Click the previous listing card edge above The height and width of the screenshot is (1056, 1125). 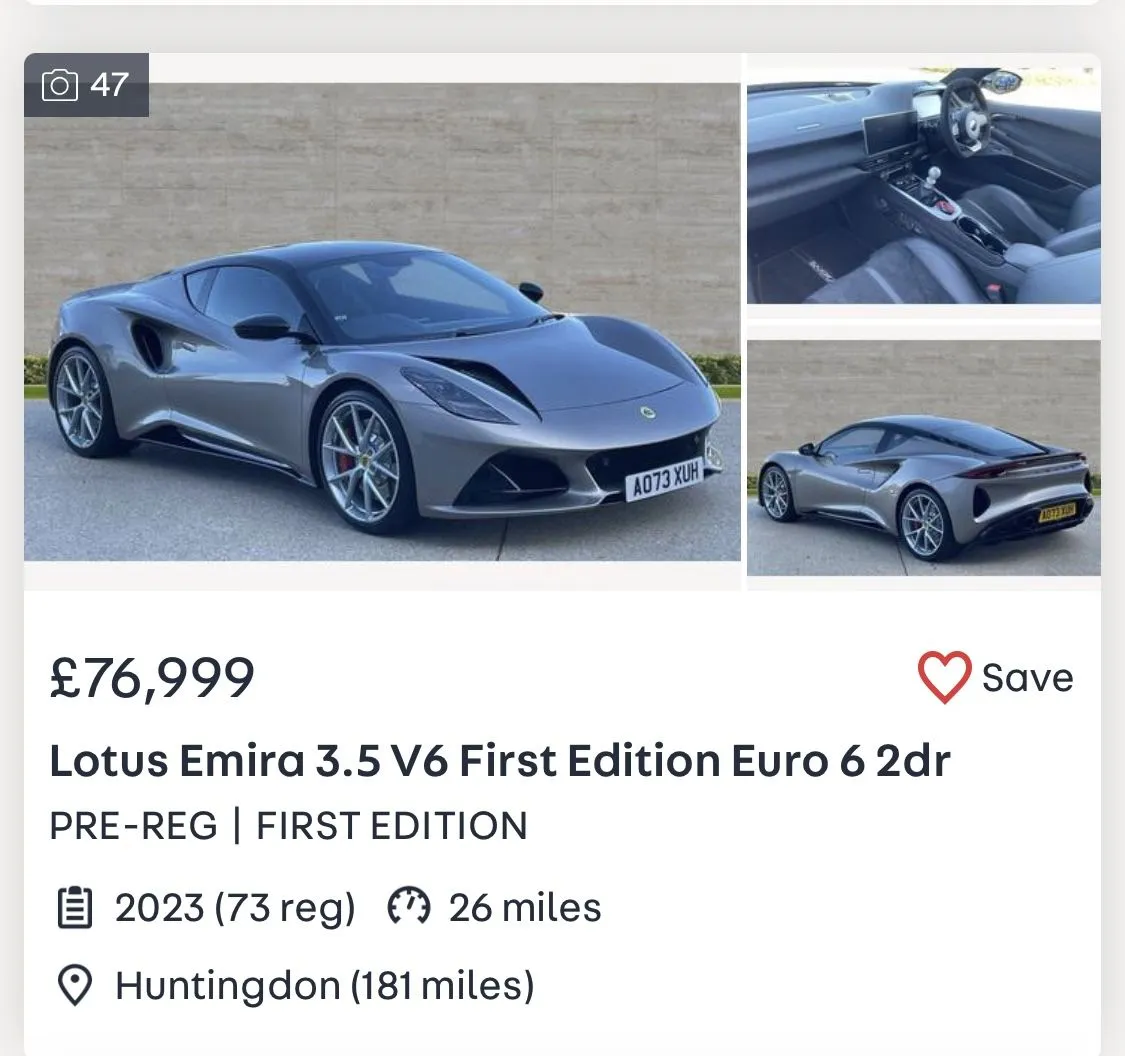point(562,2)
